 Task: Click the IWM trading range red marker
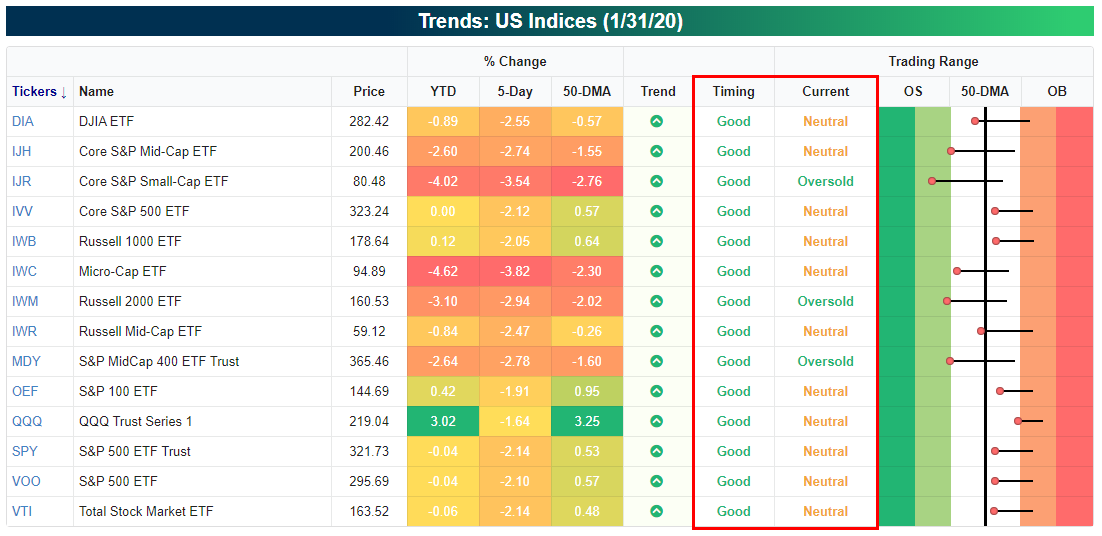click(x=947, y=301)
